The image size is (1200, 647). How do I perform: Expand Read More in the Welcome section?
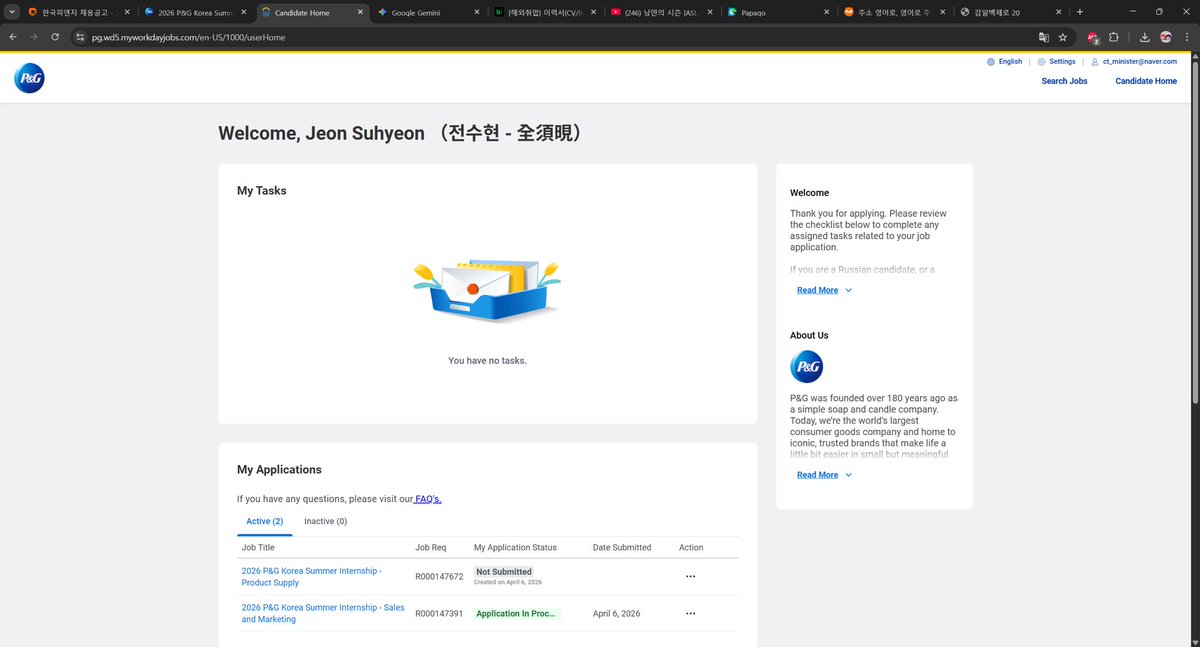tap(825, 290)
